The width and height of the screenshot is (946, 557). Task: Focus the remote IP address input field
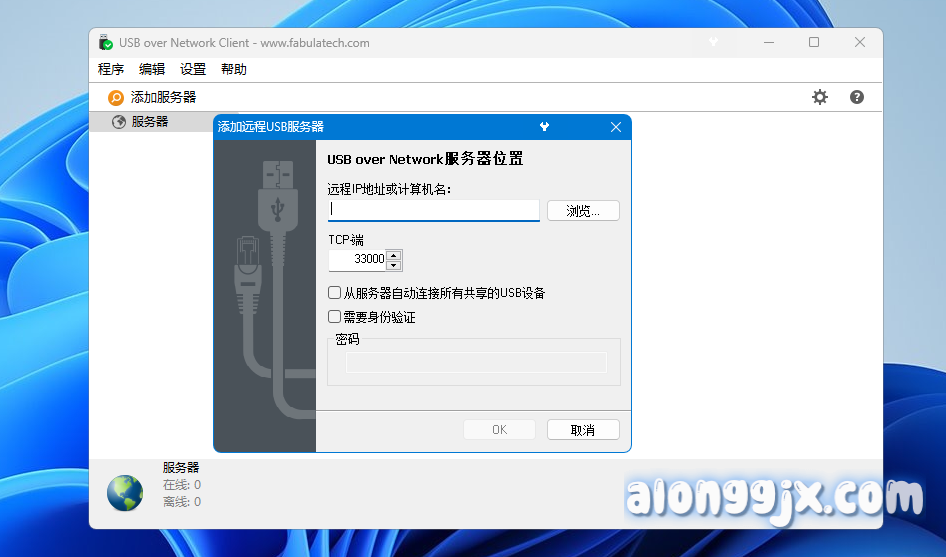[x=433, y=210]
